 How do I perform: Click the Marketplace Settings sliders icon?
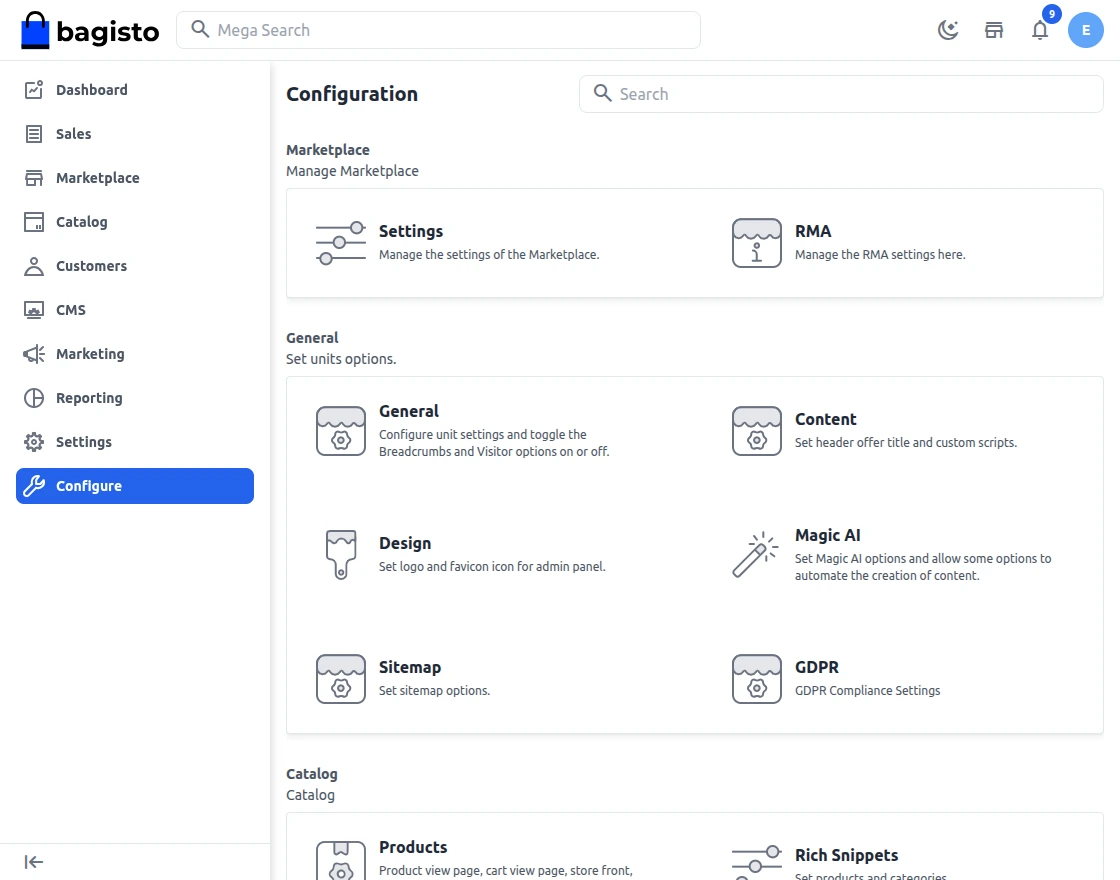coord(340,243)
